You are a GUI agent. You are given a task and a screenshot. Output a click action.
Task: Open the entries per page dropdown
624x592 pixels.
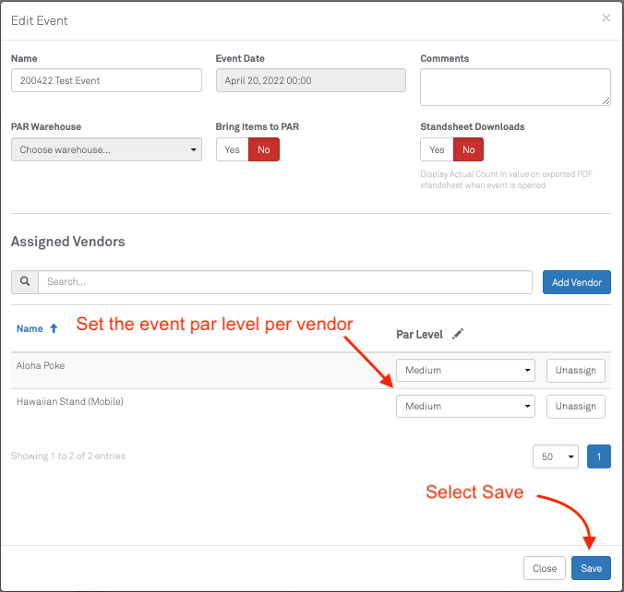pos(555,456)
